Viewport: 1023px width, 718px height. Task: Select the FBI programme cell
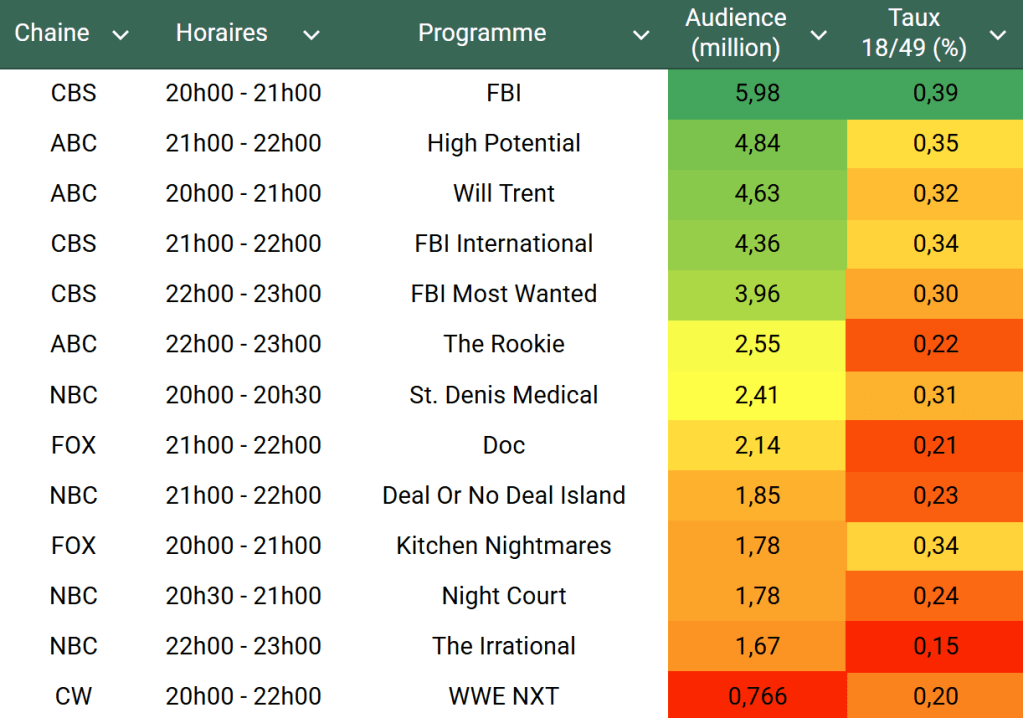(503, 94)
